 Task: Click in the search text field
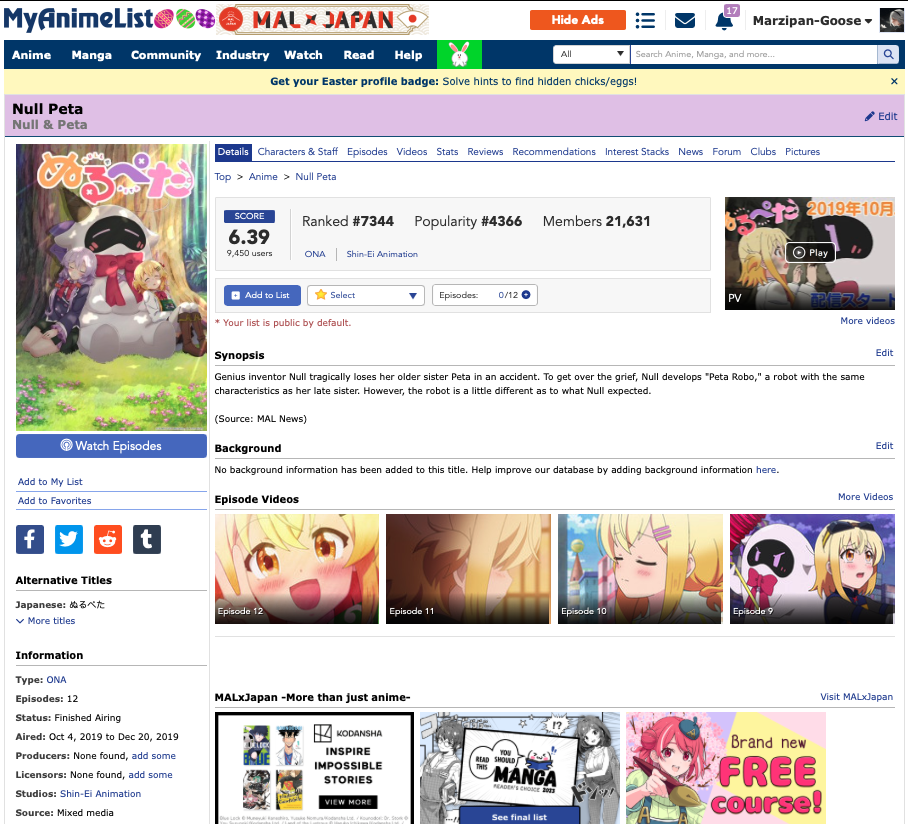[754, 54]
